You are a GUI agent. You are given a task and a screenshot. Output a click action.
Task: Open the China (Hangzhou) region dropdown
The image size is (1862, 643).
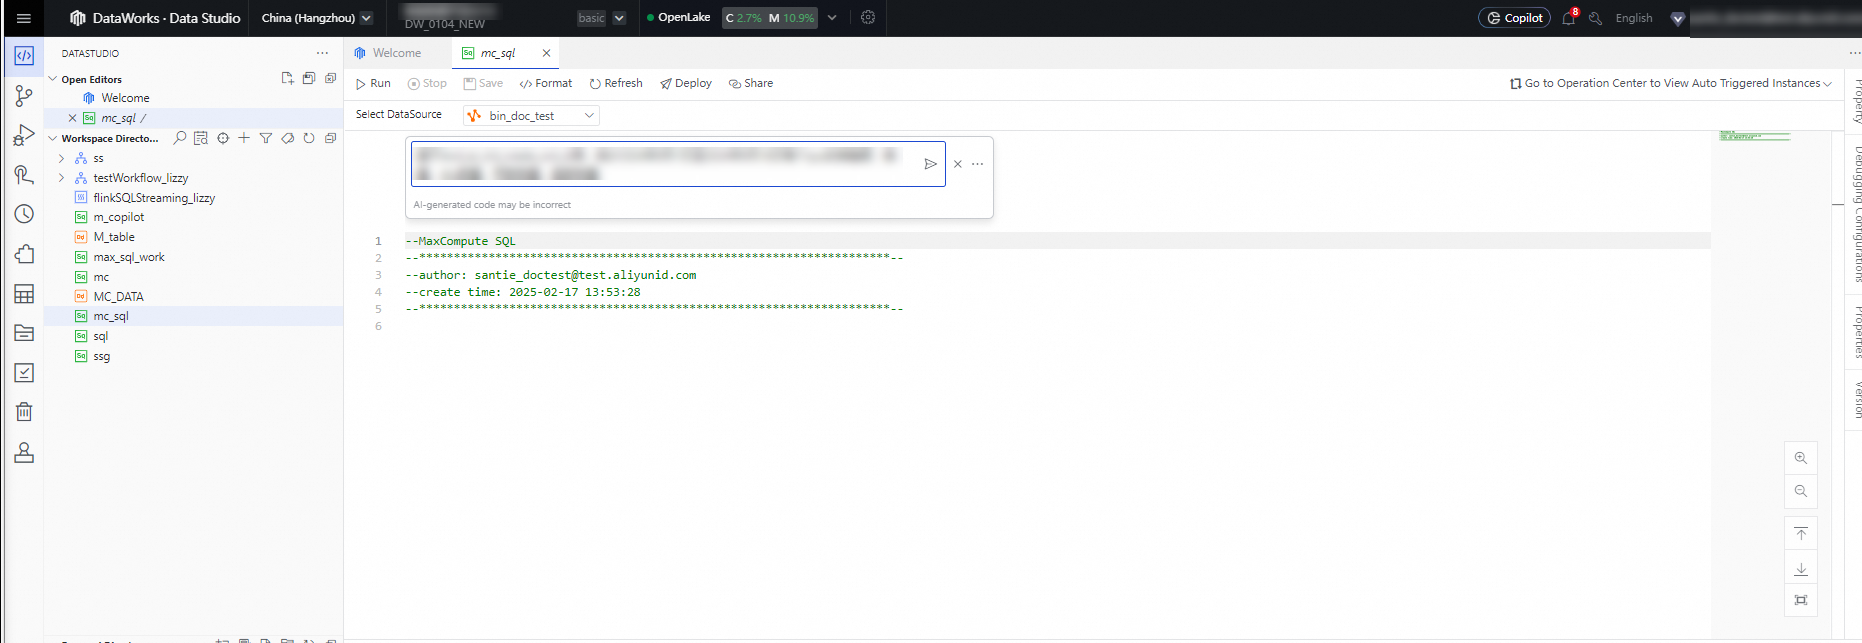[x=316, y=18]
